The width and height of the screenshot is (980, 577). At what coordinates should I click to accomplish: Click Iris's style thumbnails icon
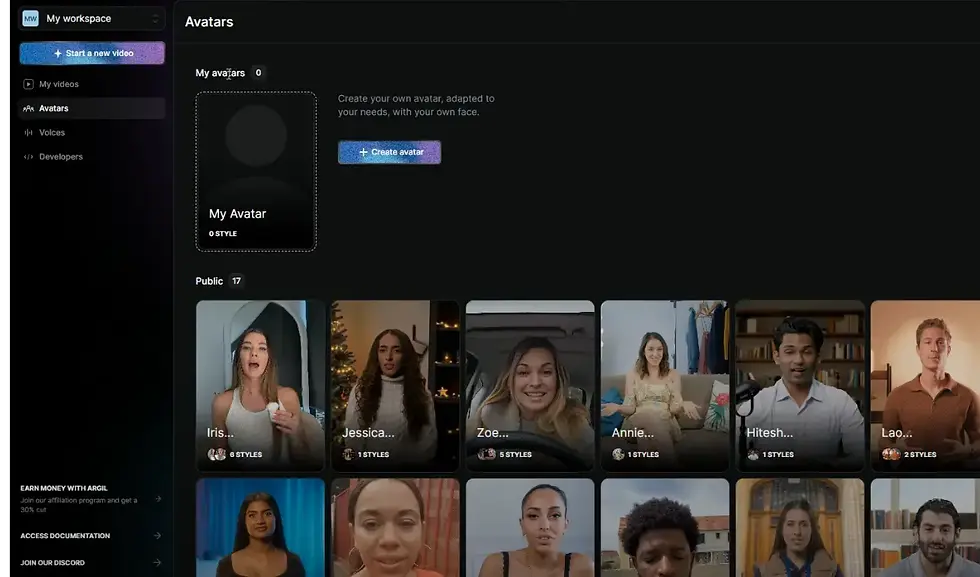tap(217, 454)
